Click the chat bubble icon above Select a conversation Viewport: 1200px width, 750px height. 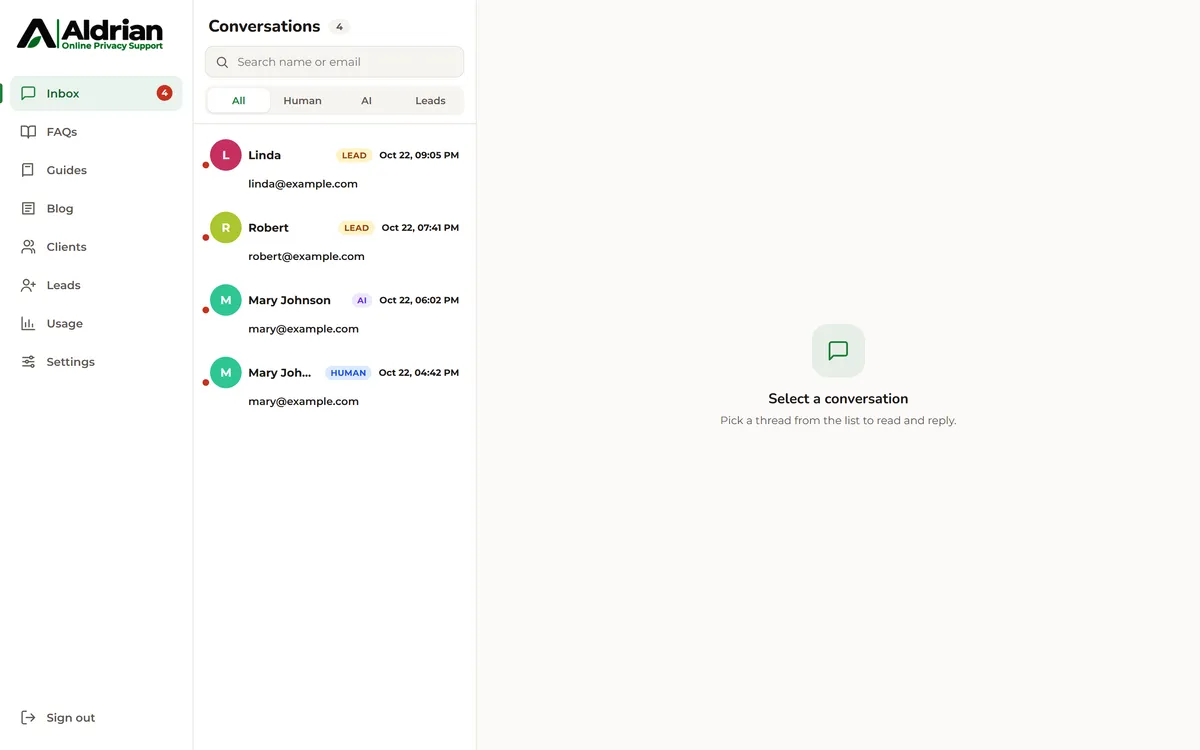pyautogui.click(x=838, y=351)
